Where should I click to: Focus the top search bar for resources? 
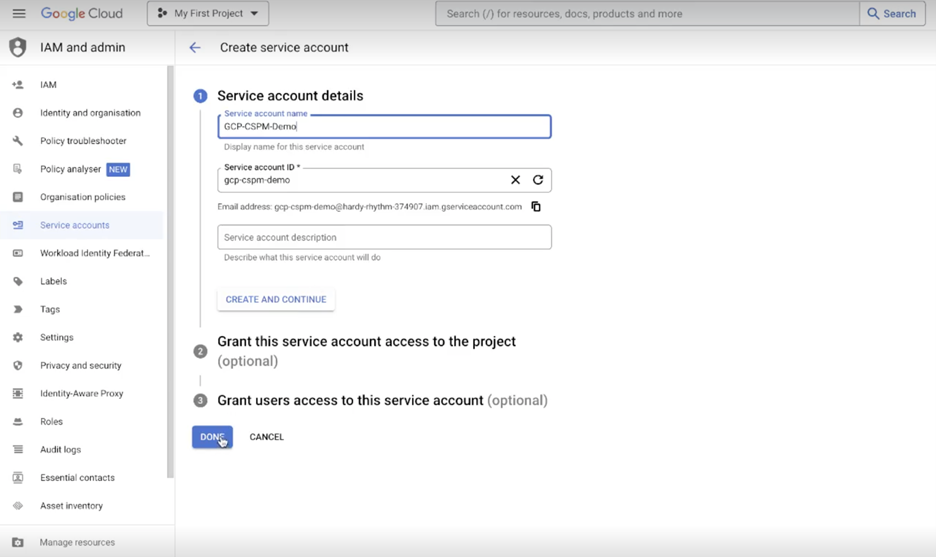[x=646, y=14]
